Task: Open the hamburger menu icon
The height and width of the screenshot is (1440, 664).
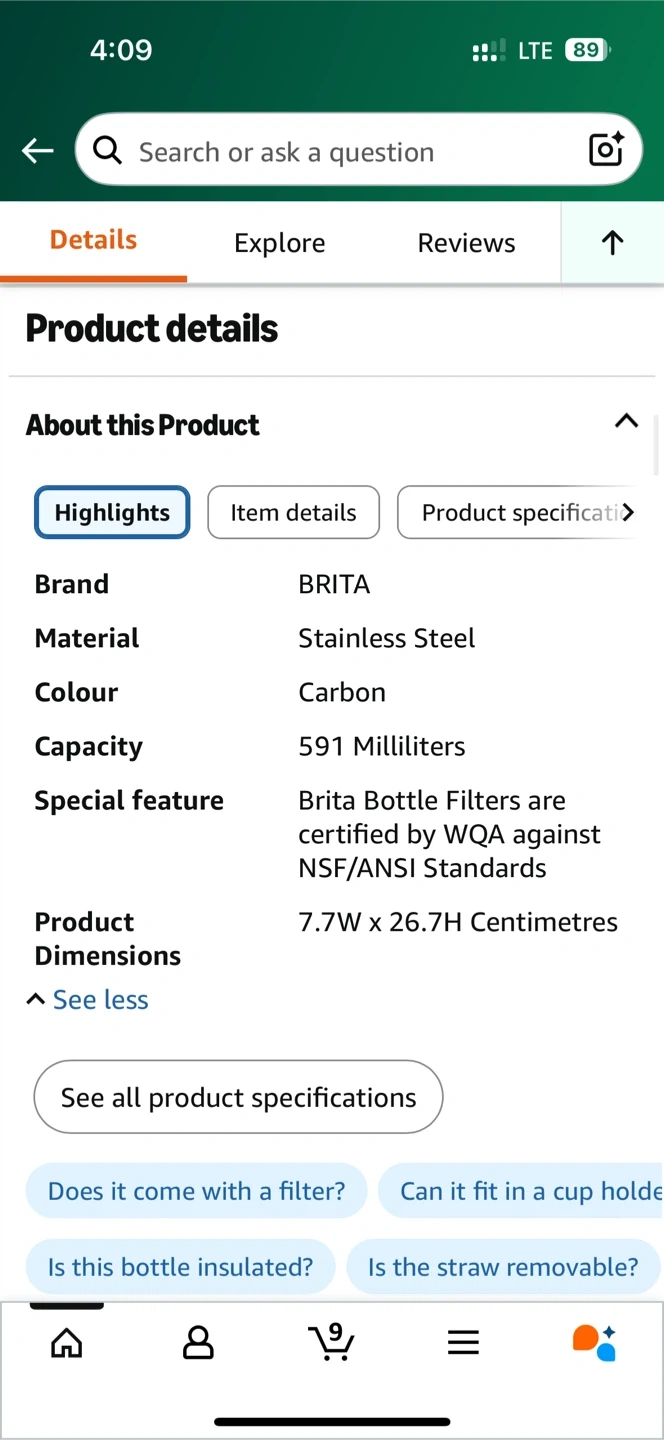Action: [x=463, y=1343]
